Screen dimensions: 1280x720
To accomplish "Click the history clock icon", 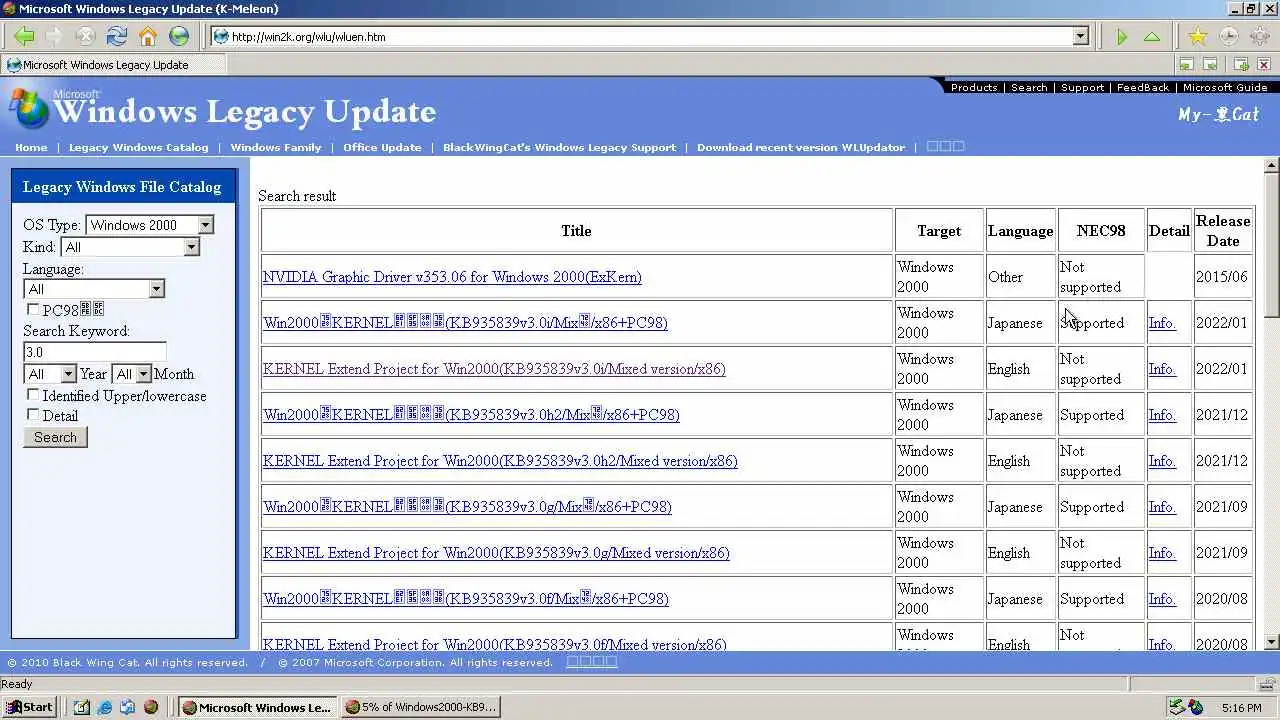I will 1228,37.
